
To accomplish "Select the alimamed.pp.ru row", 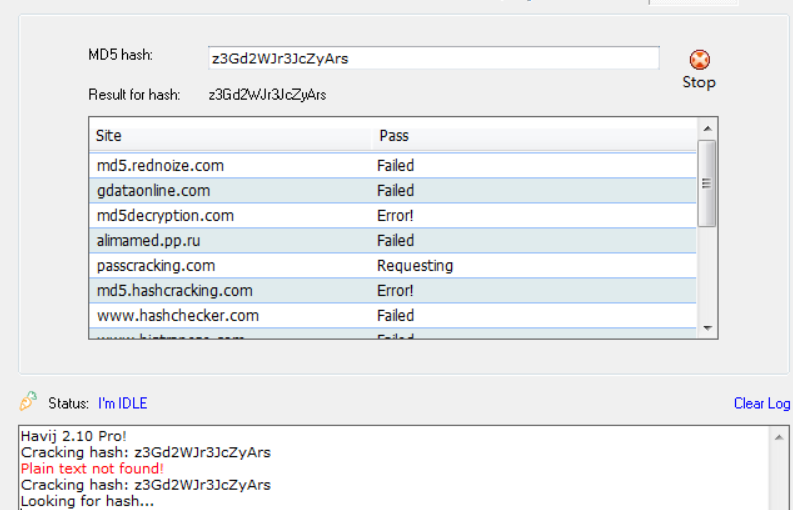I will (x=392, y=240).
